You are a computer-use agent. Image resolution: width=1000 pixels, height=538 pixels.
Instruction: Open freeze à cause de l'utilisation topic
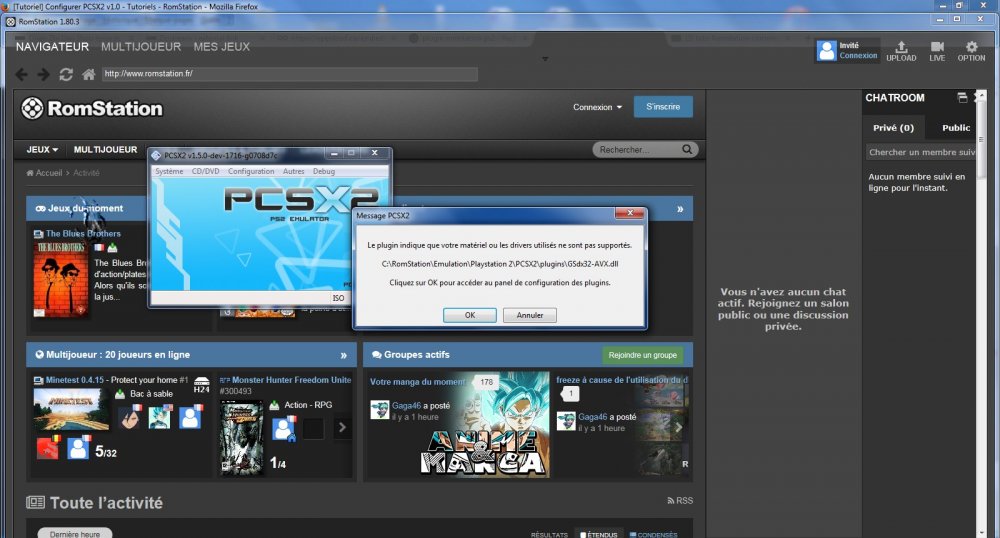(x=622, y=380)
